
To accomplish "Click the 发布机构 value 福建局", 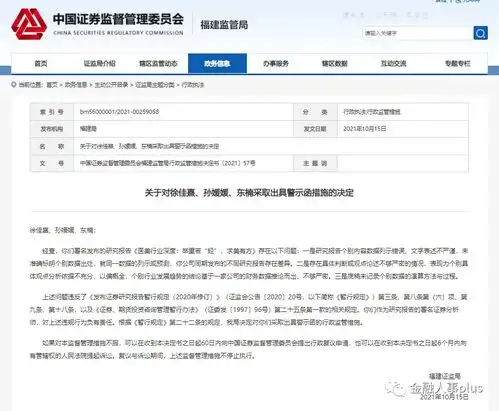I will 88,129.
